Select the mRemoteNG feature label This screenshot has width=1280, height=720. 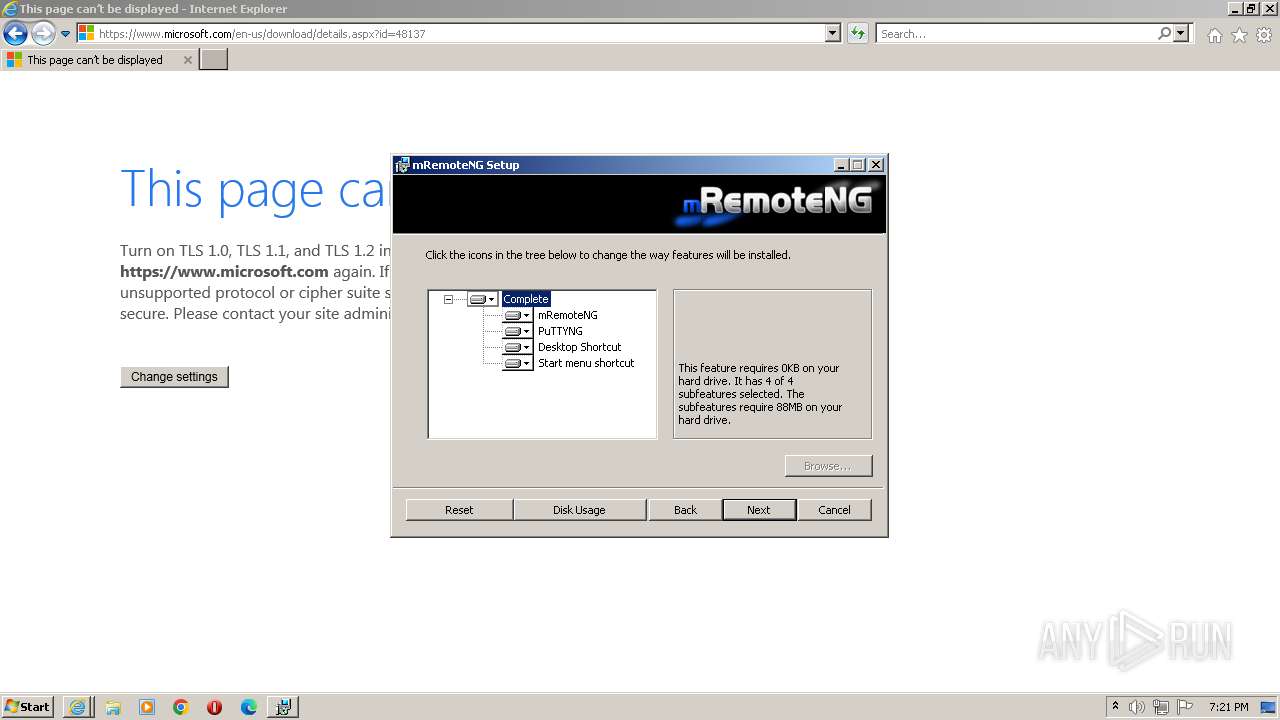click(x=568, y=315)
